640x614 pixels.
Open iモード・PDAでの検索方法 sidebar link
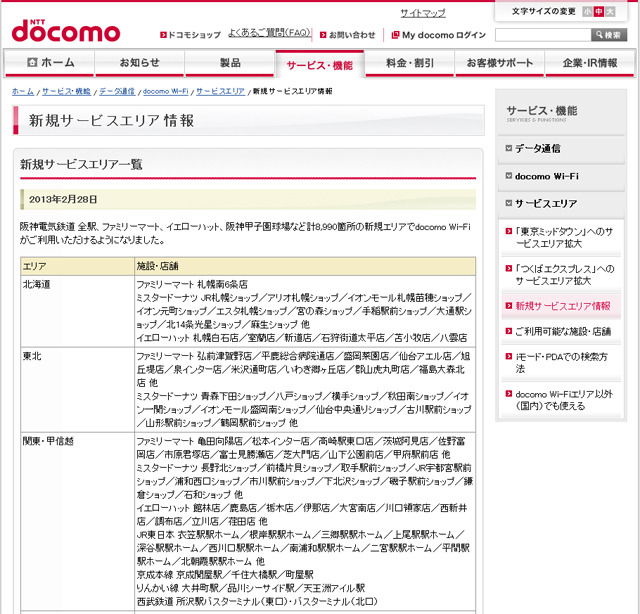[561, 363]
